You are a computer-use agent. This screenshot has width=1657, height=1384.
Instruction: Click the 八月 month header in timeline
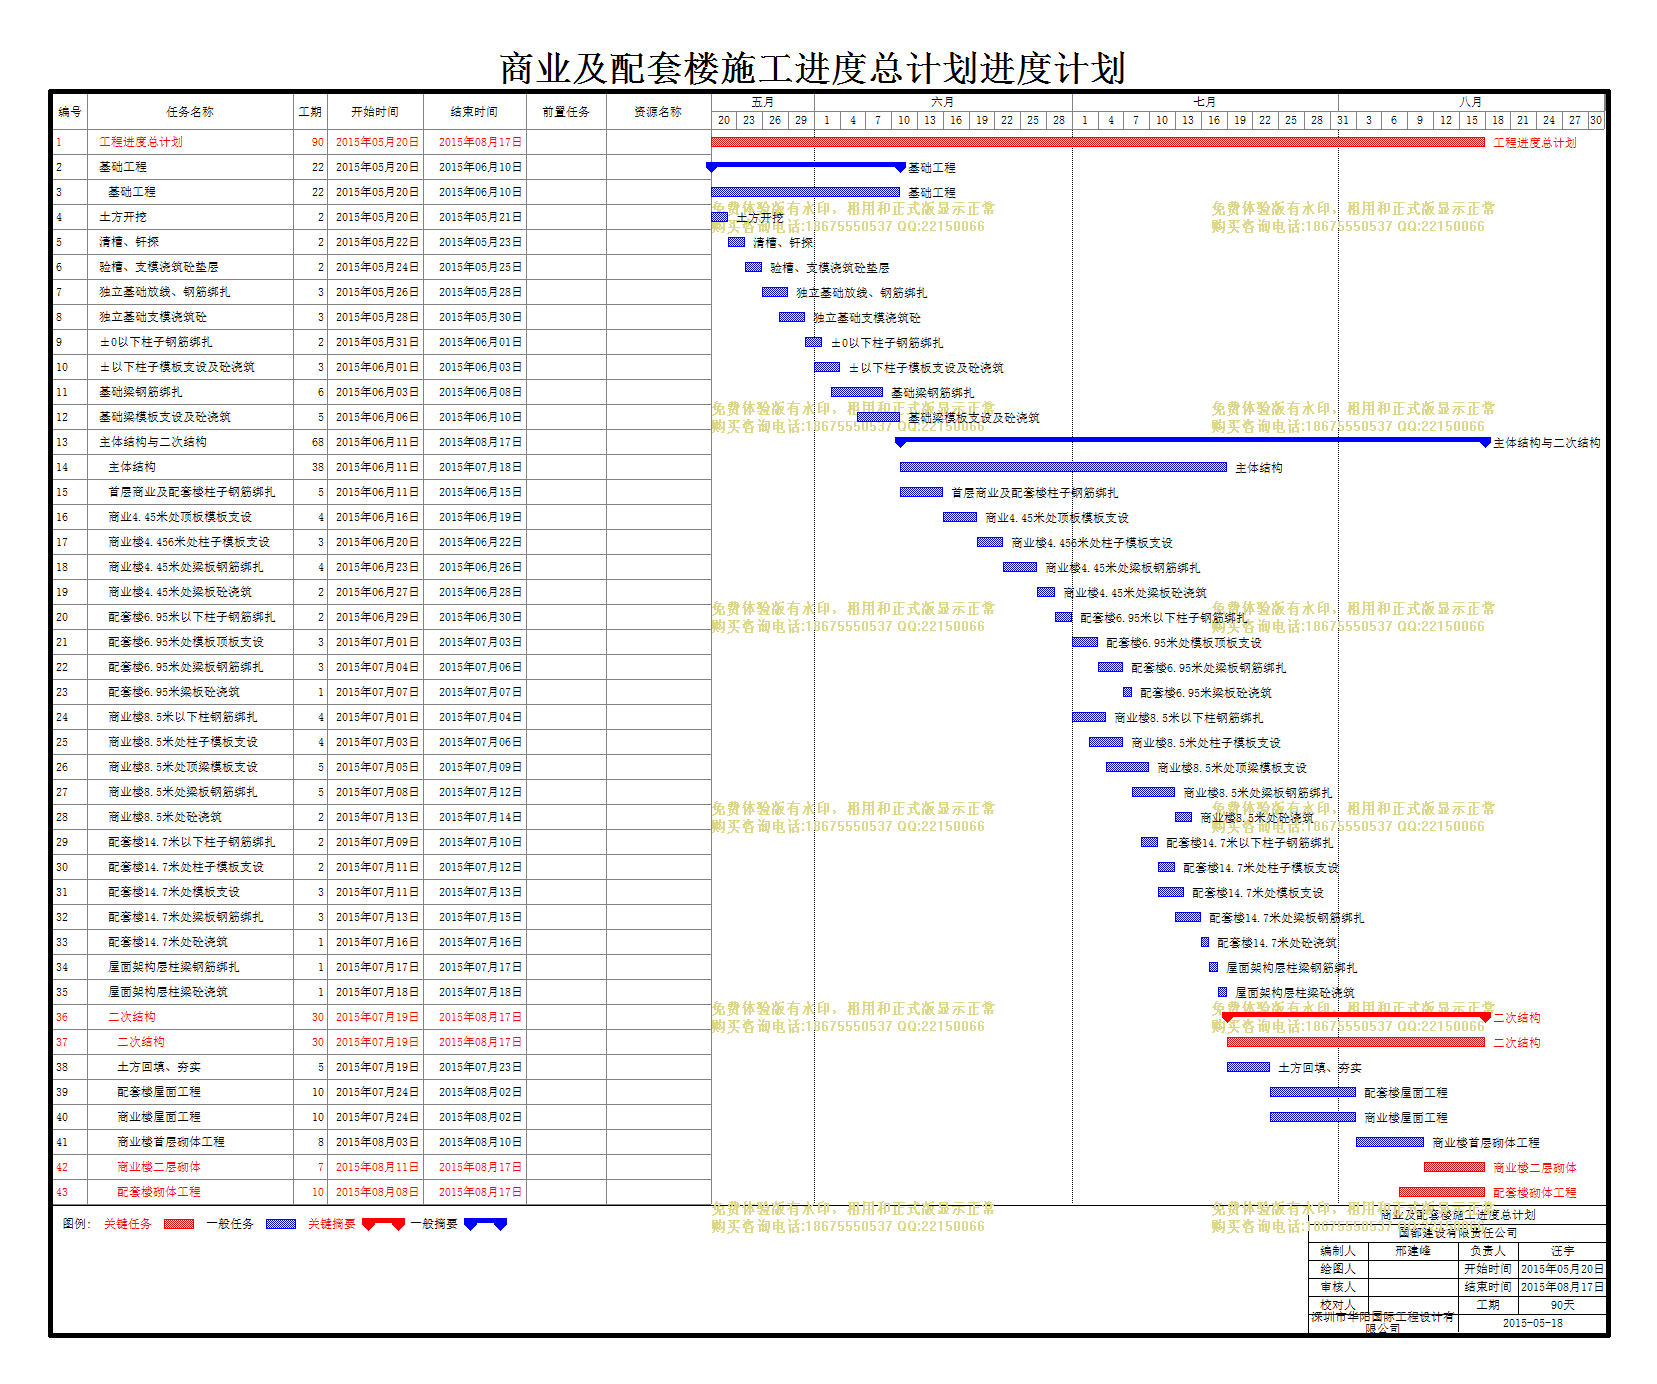click(1470, 102)
